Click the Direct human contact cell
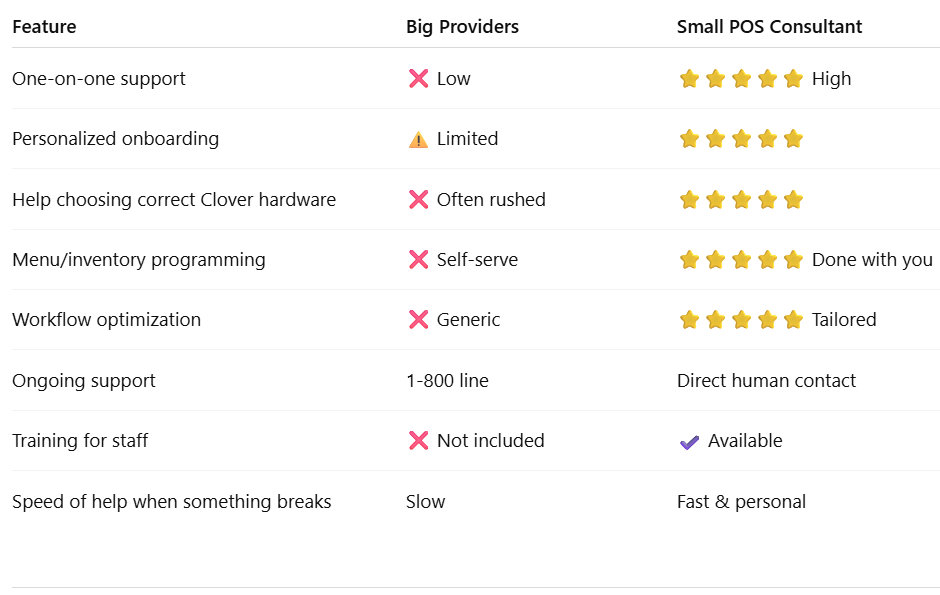The width and height of the screenshot is (940, 595). (766, 380)
